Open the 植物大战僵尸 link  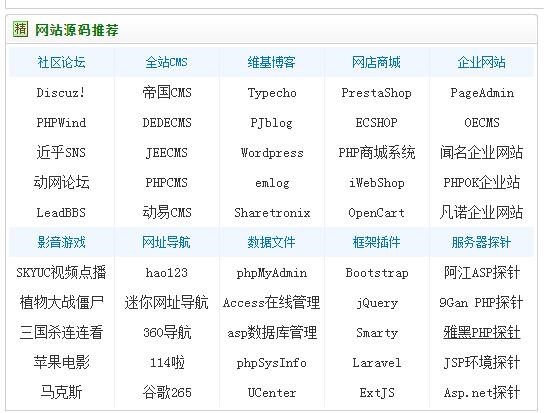61,302
